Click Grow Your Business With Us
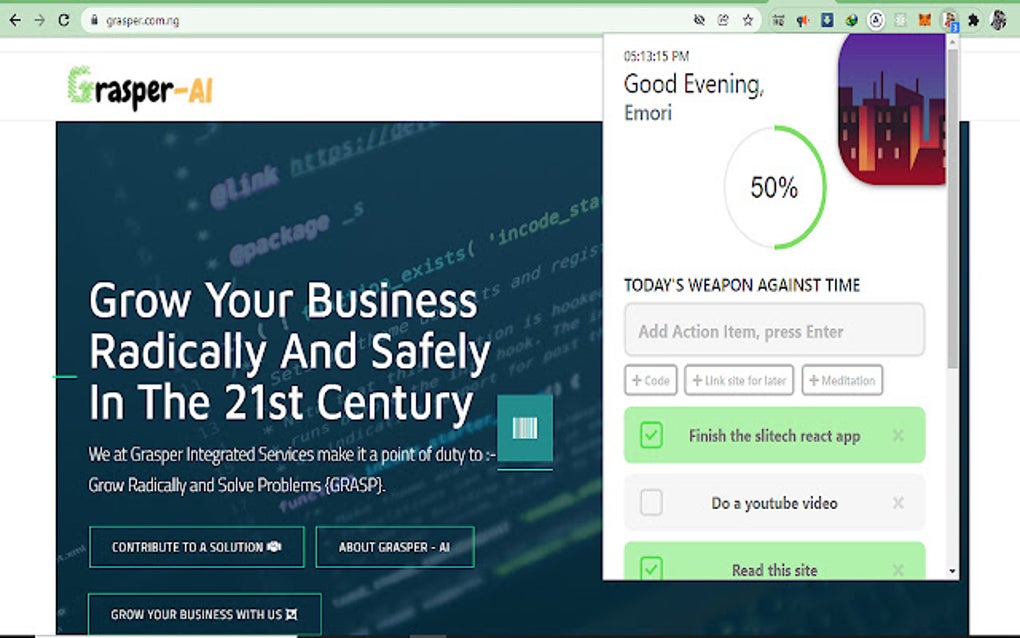This screenshot has height=638, width=1020. click(204, 614)
